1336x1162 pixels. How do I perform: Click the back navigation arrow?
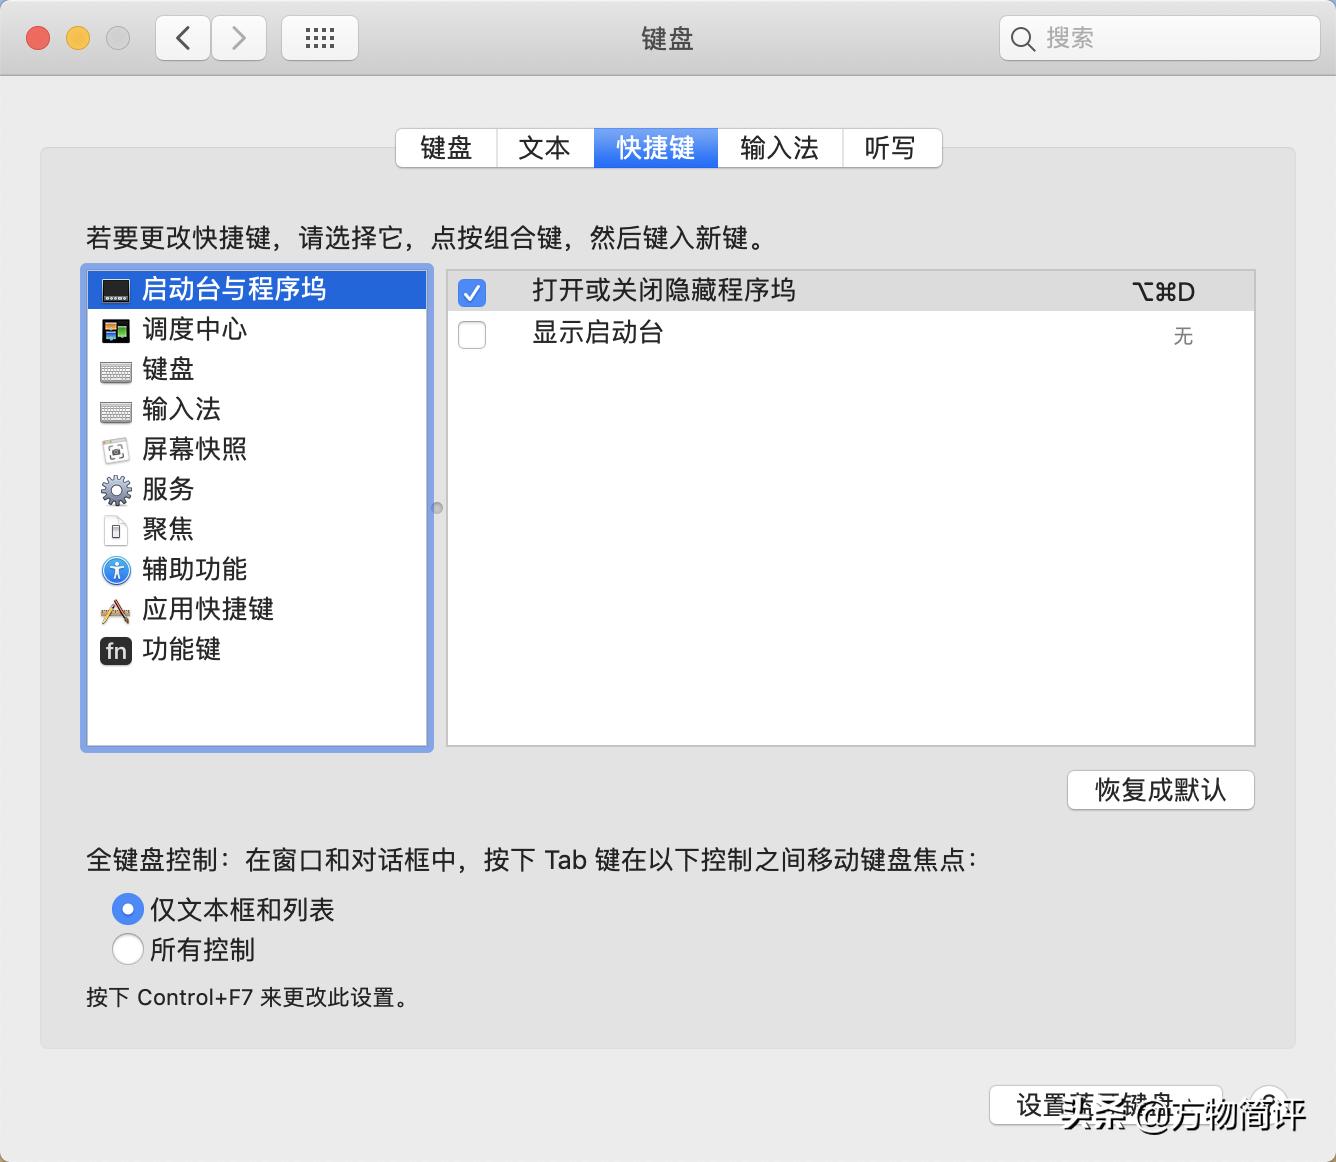(182, 37)
